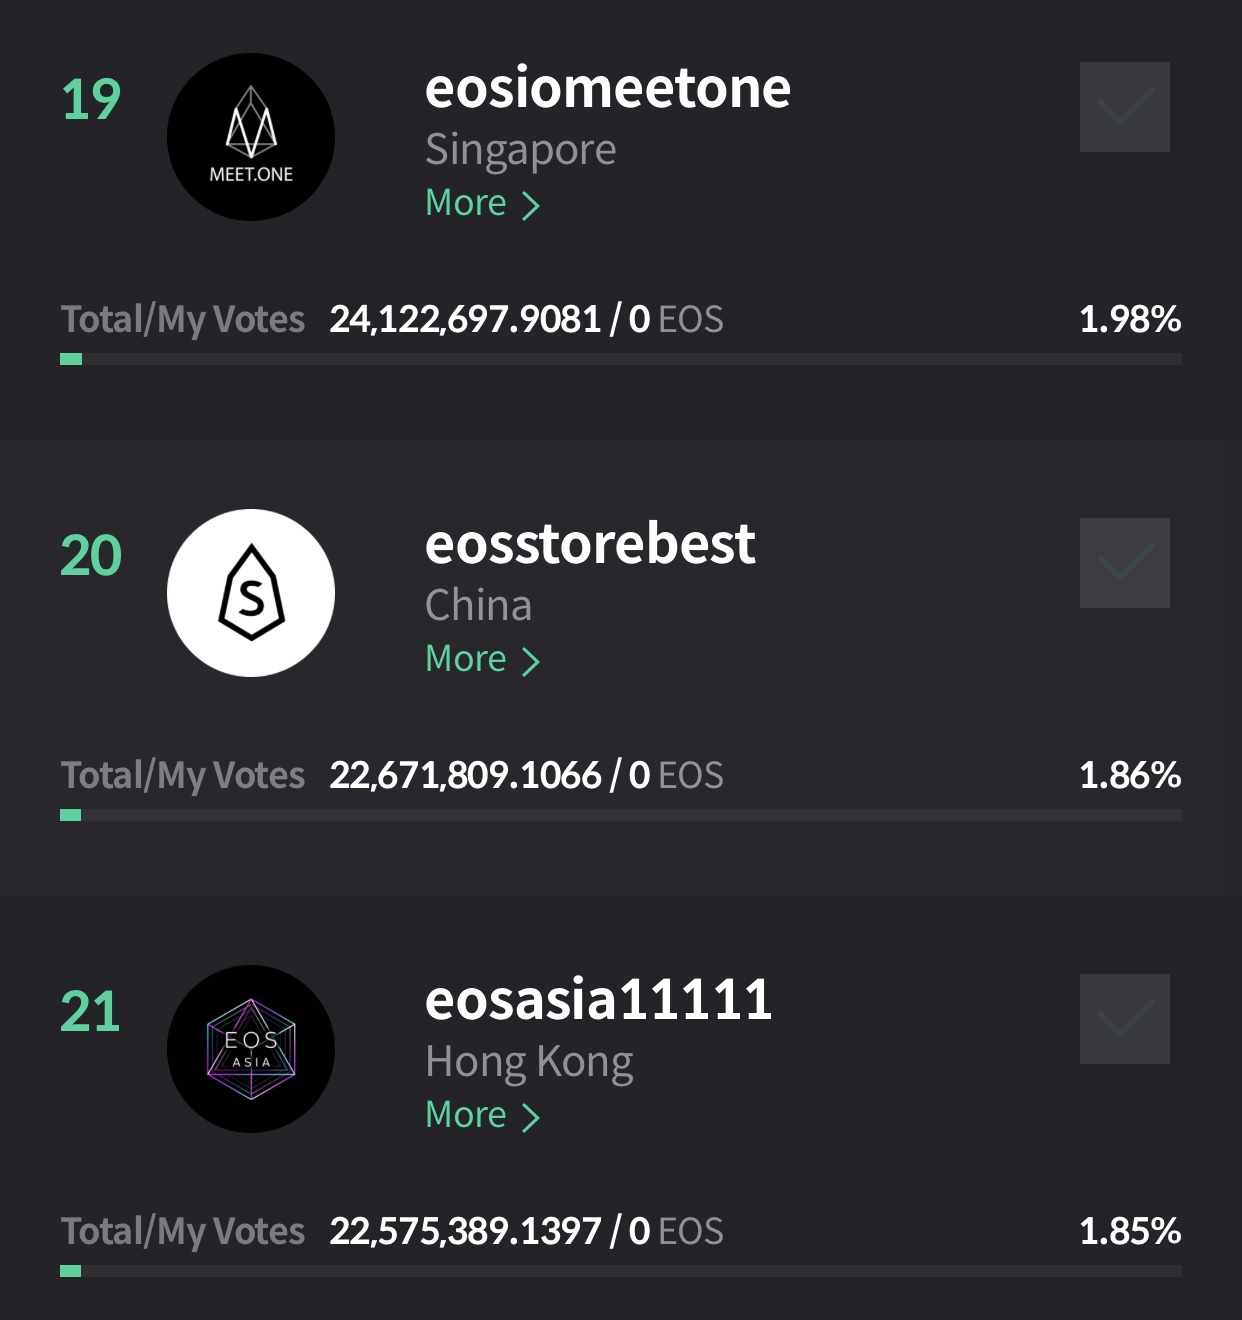Expand More under China
This screenshot has height=1320, width=1242.
[483, 659]
